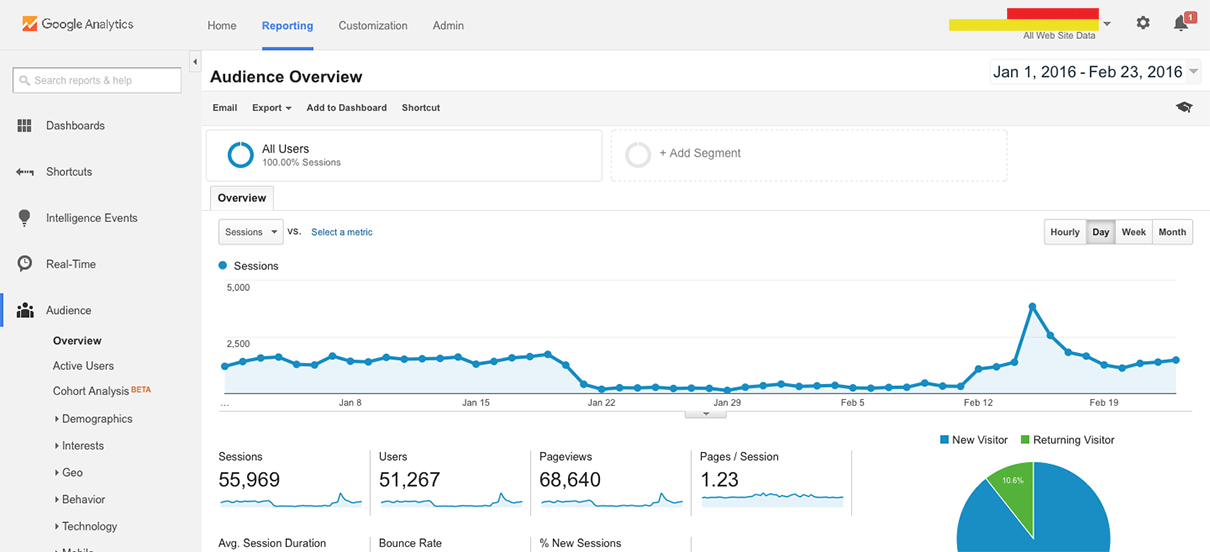
Task: Click the New Visitor blue legend swatch
Action: (944, 440)
